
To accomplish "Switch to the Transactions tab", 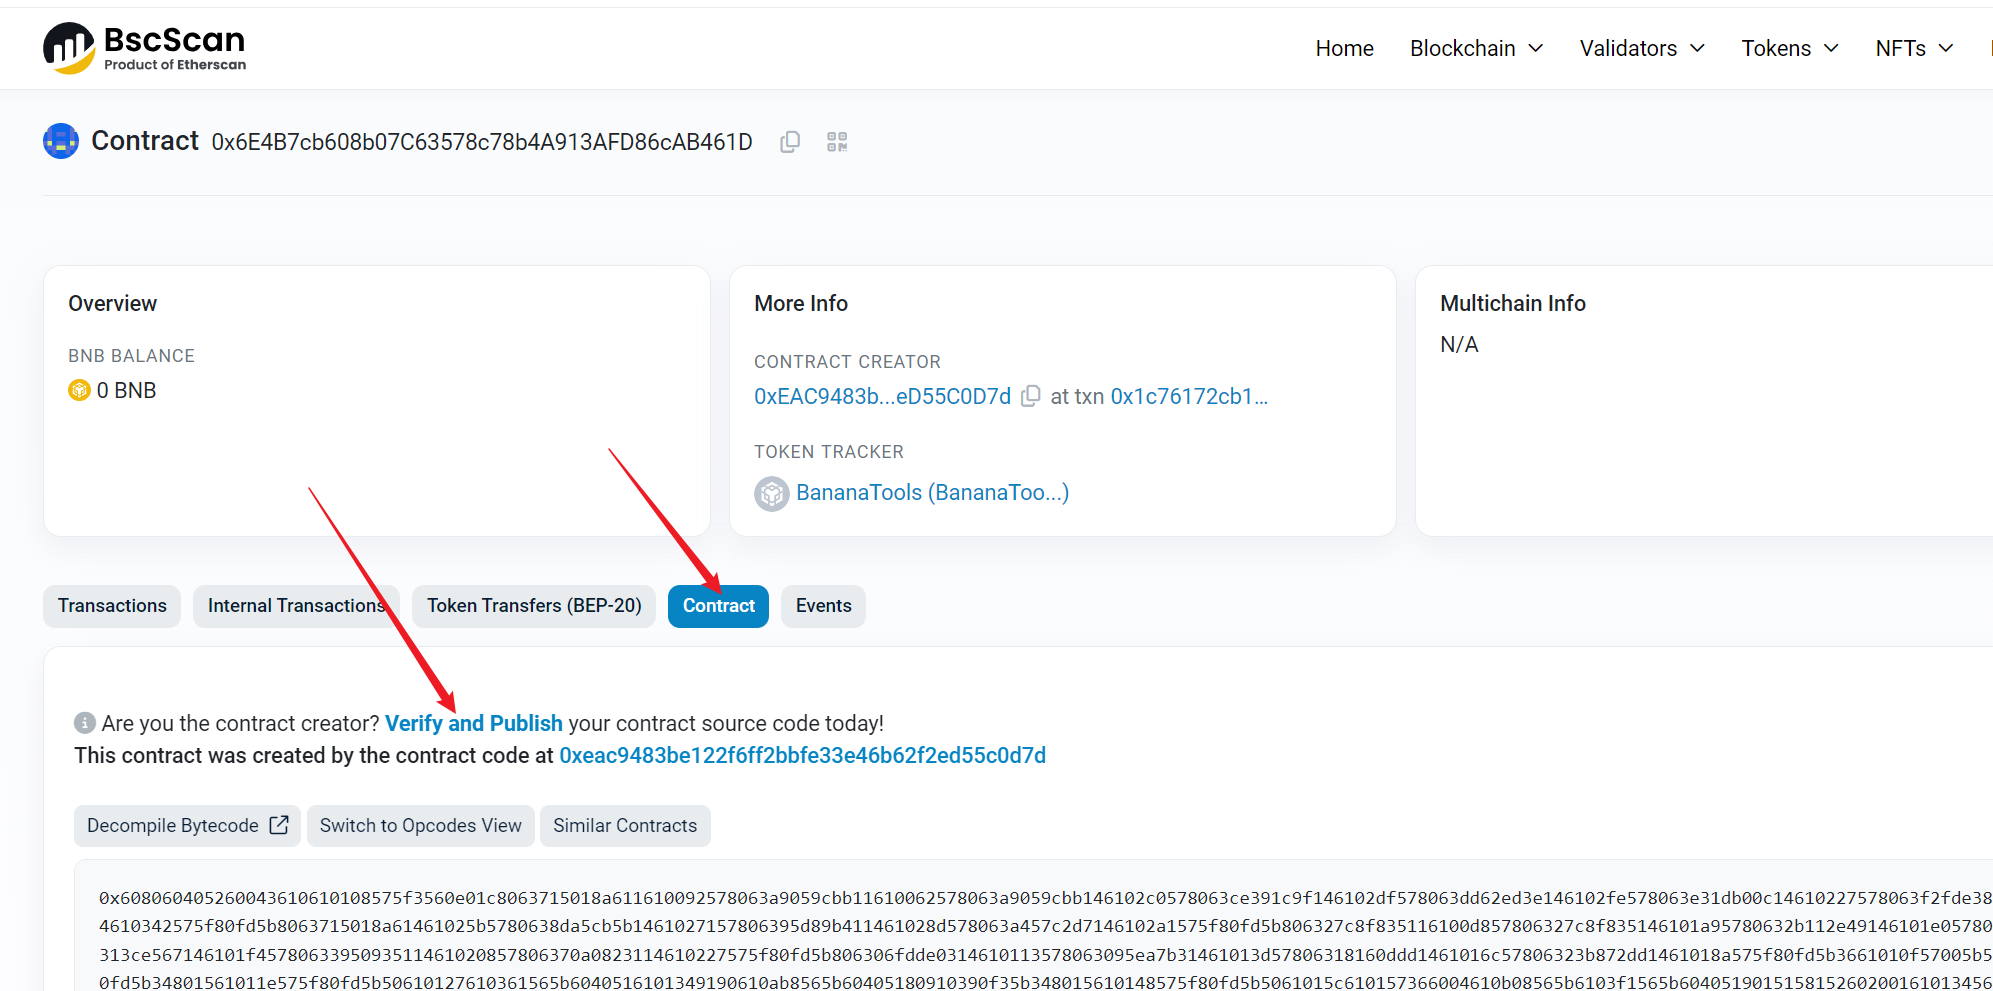I will tap(112, 606).
